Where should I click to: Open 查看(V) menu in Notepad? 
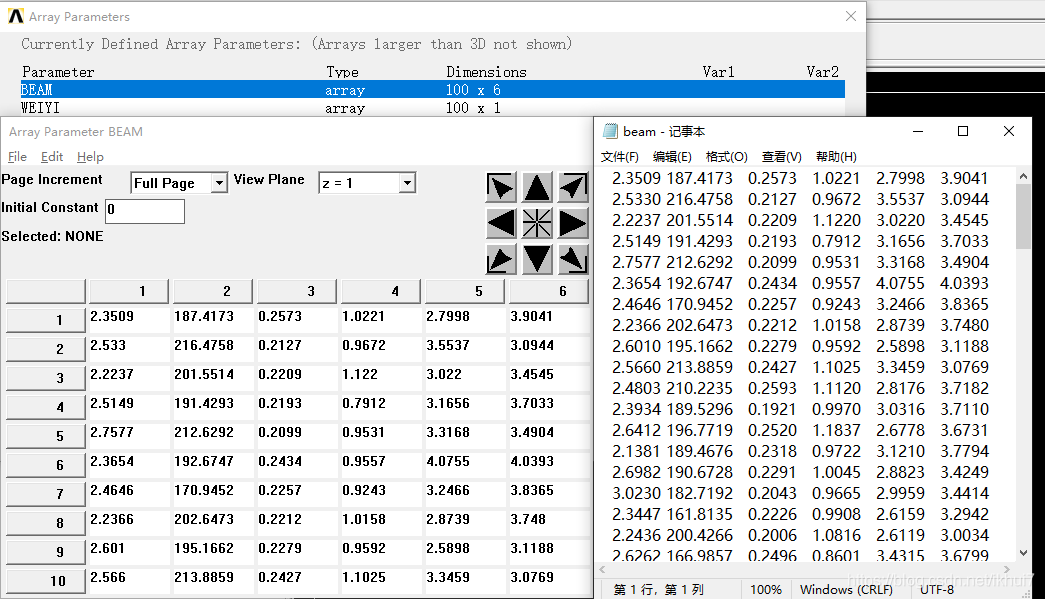coord(782,157)
